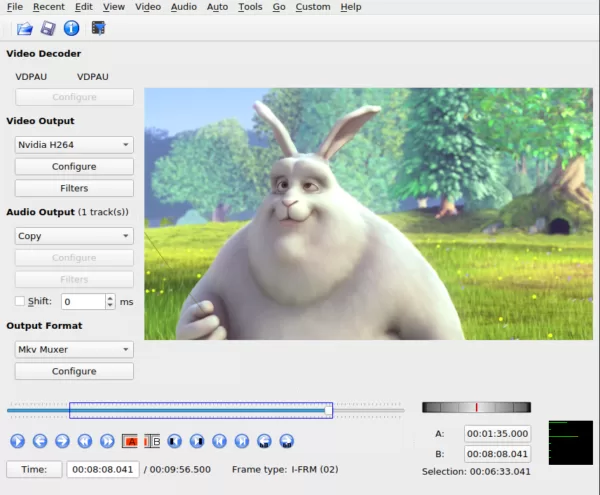Open the Audio menu
Screen dimensions: 600x495
[x=184, y=7]
